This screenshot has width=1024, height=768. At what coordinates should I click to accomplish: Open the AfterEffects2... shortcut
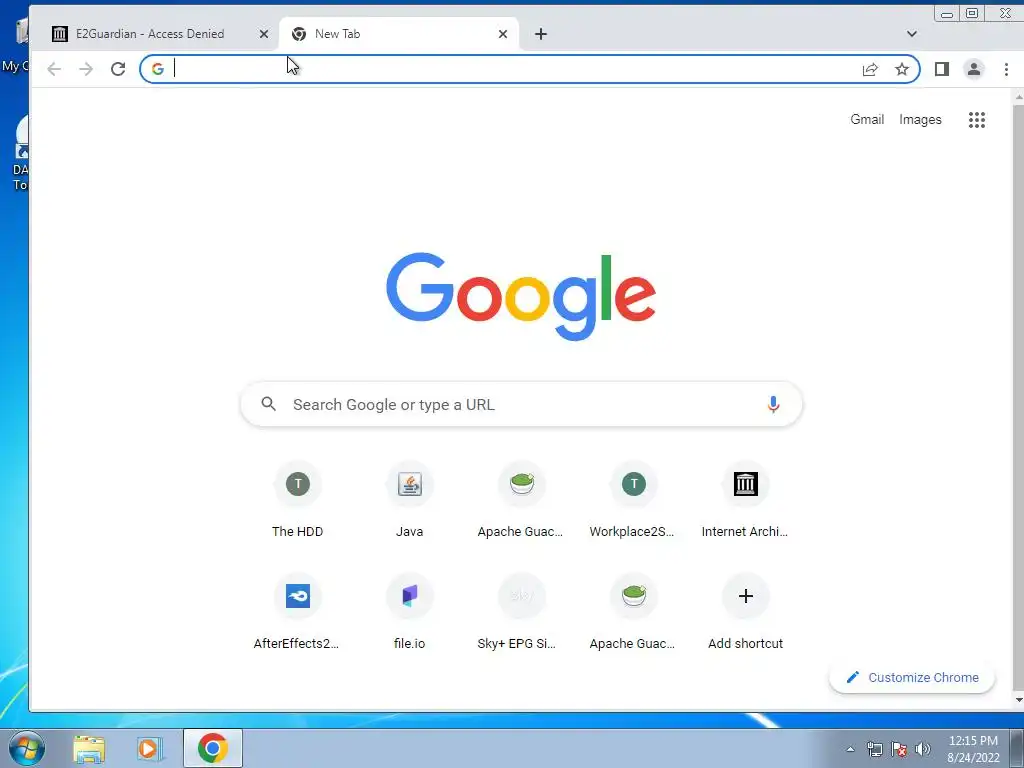pyautogui.click(x=298, y=613)
